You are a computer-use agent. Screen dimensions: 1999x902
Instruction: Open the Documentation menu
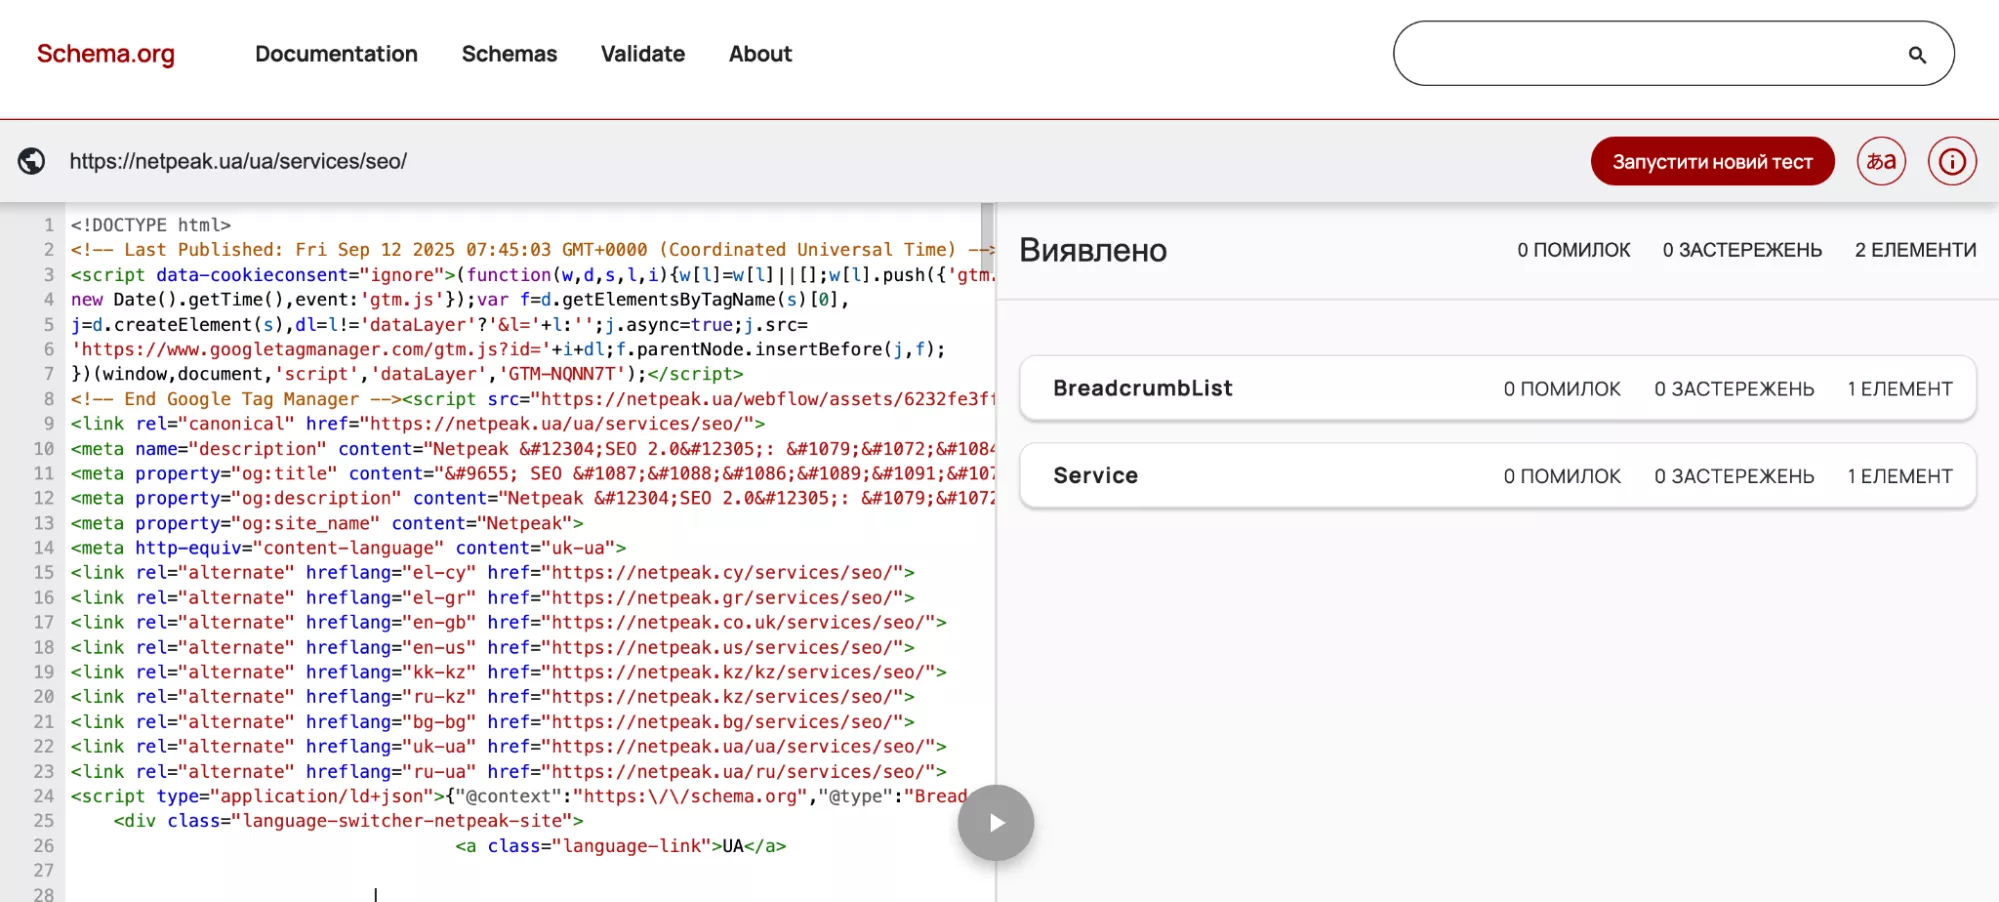(336, 54)
